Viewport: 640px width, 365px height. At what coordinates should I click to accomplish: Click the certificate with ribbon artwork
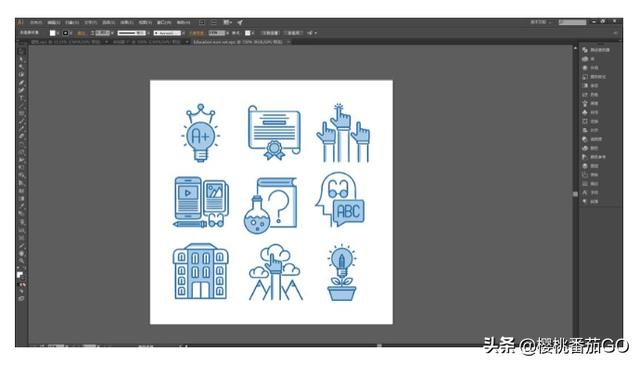(274, 132)
